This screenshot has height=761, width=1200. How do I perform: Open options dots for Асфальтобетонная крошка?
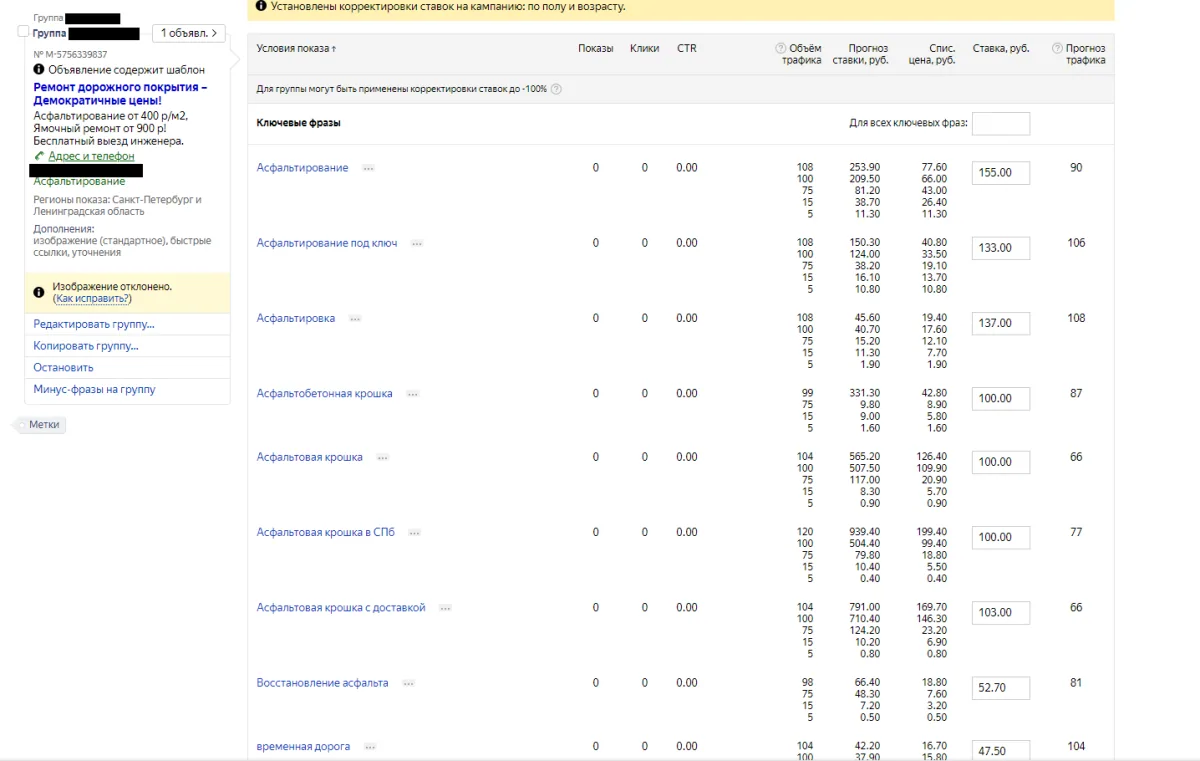412,394
